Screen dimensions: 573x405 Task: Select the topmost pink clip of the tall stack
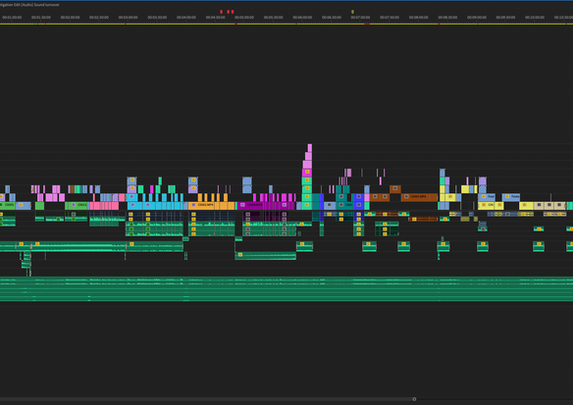[310, 148]
